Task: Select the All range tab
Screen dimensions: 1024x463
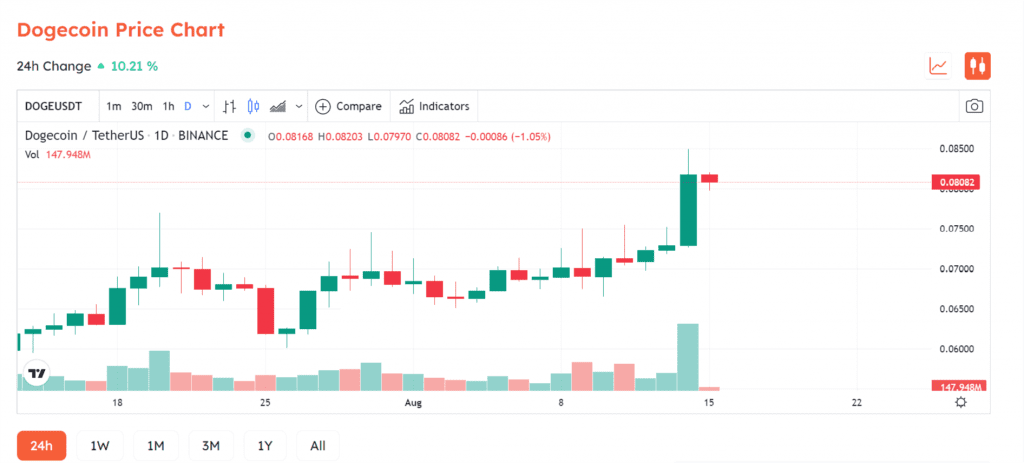Action: [317, 446]
